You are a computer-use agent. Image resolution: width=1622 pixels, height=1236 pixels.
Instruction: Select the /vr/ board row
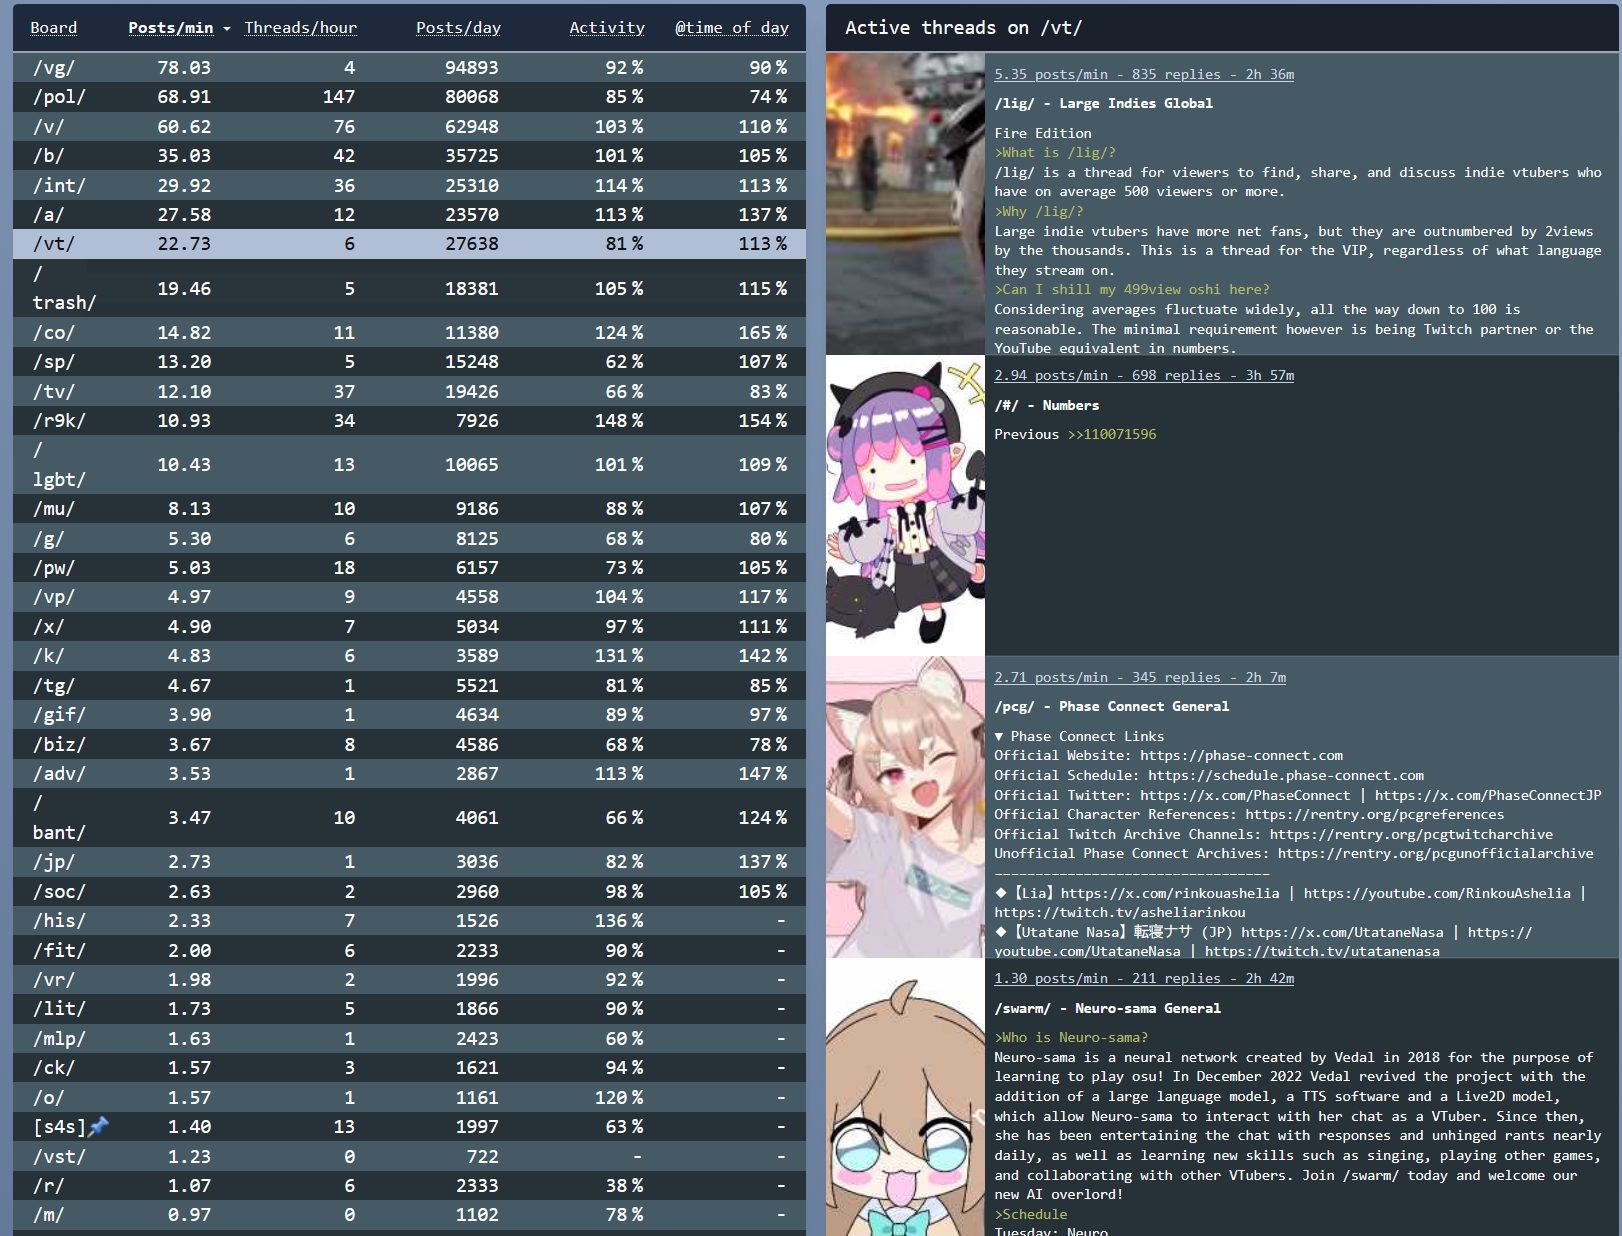(409, 979)
